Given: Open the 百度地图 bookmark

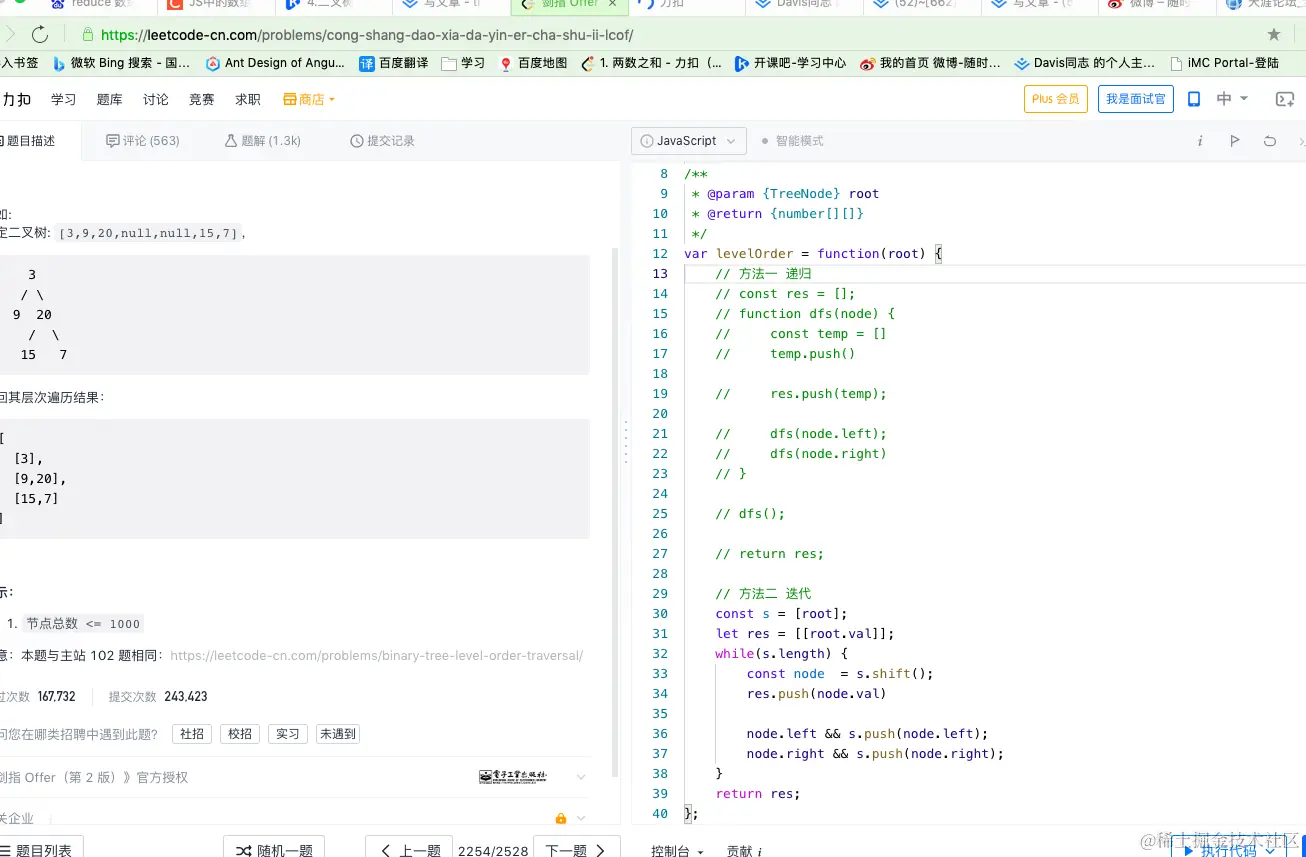Looking at the screenshot, I should [x=533, y=63].
